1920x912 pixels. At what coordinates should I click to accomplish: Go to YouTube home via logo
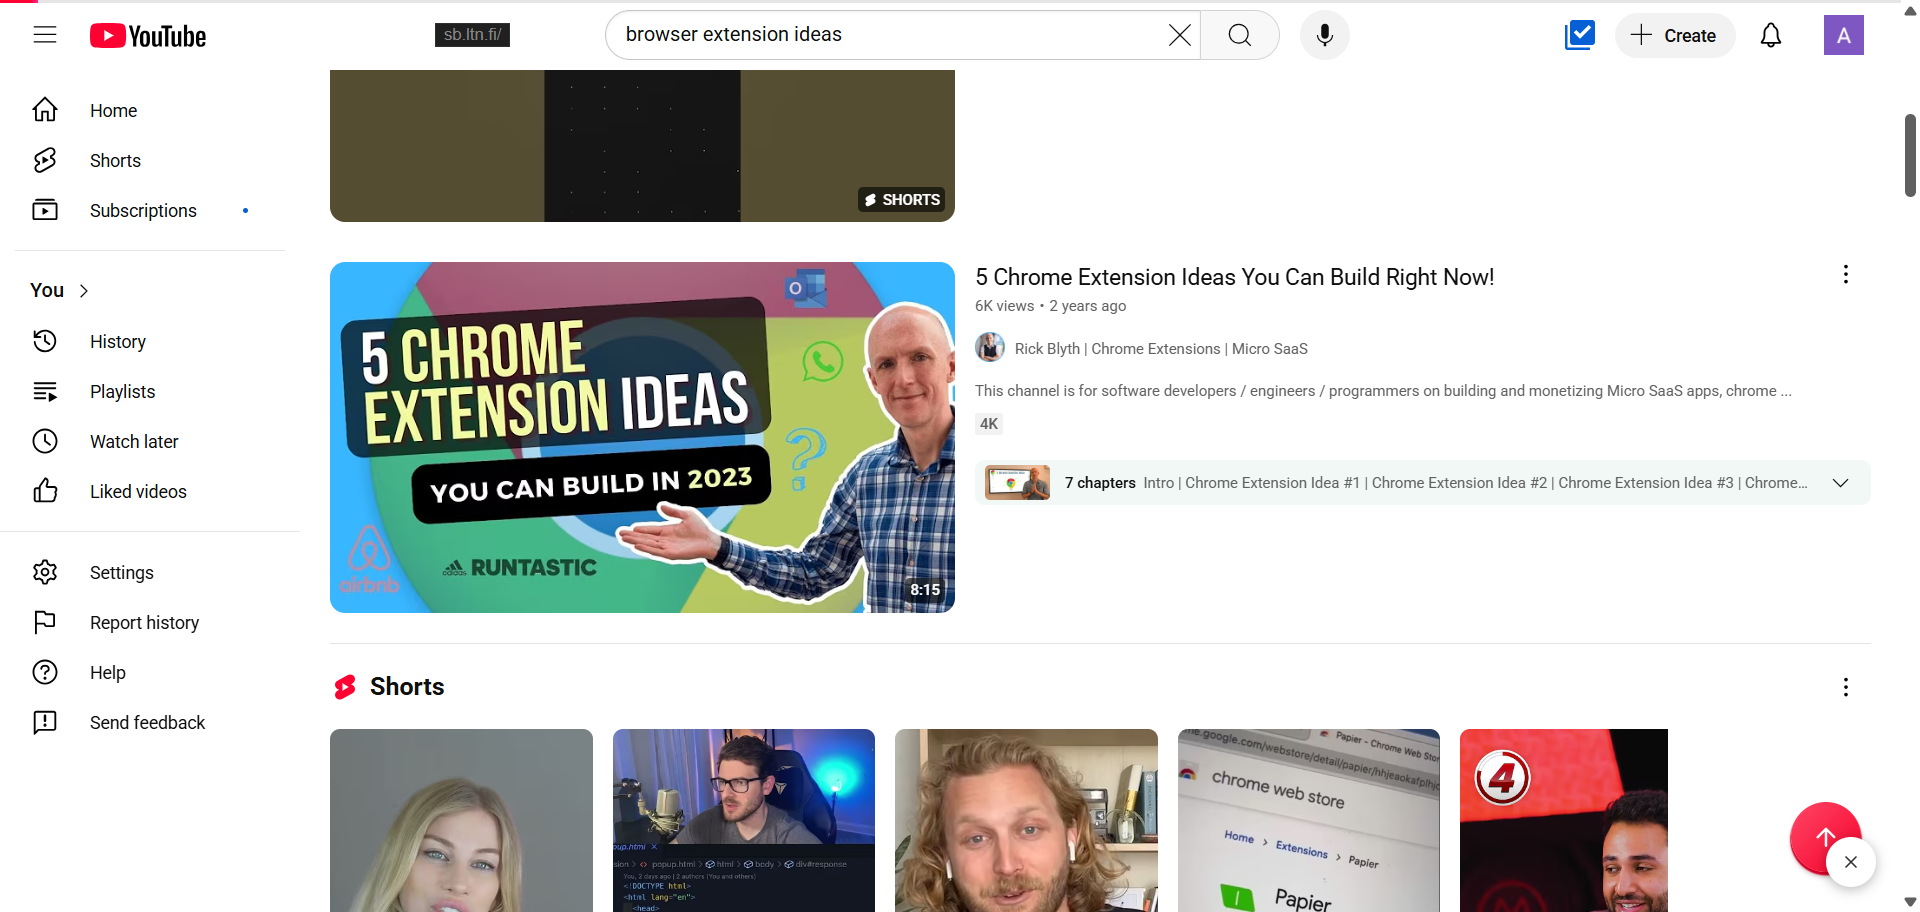pyautogui.click(x=148, y=36)
